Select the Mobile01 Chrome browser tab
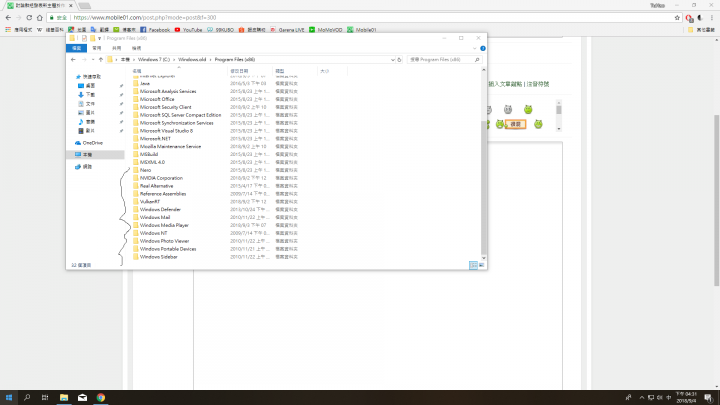This screenshot has width=720, height=405. click(x=40, y=6)
